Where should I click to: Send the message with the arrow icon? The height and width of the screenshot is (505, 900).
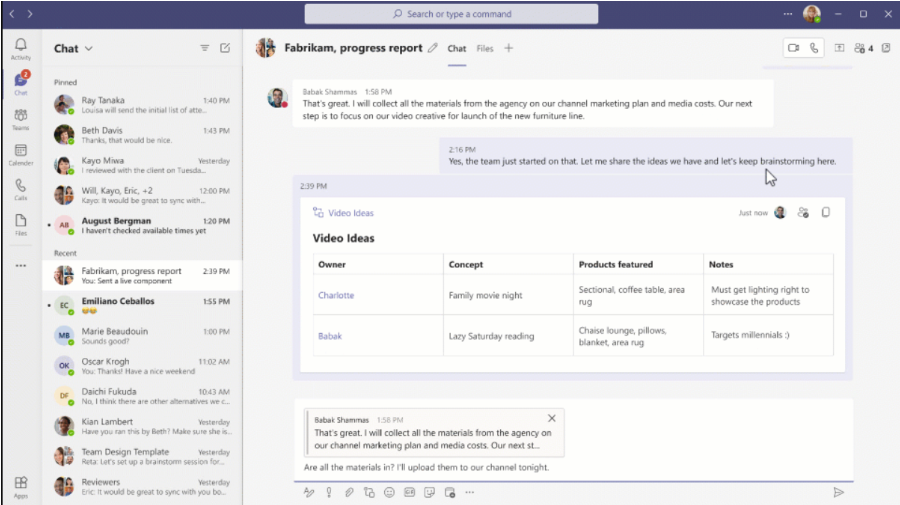pos(838,492)
